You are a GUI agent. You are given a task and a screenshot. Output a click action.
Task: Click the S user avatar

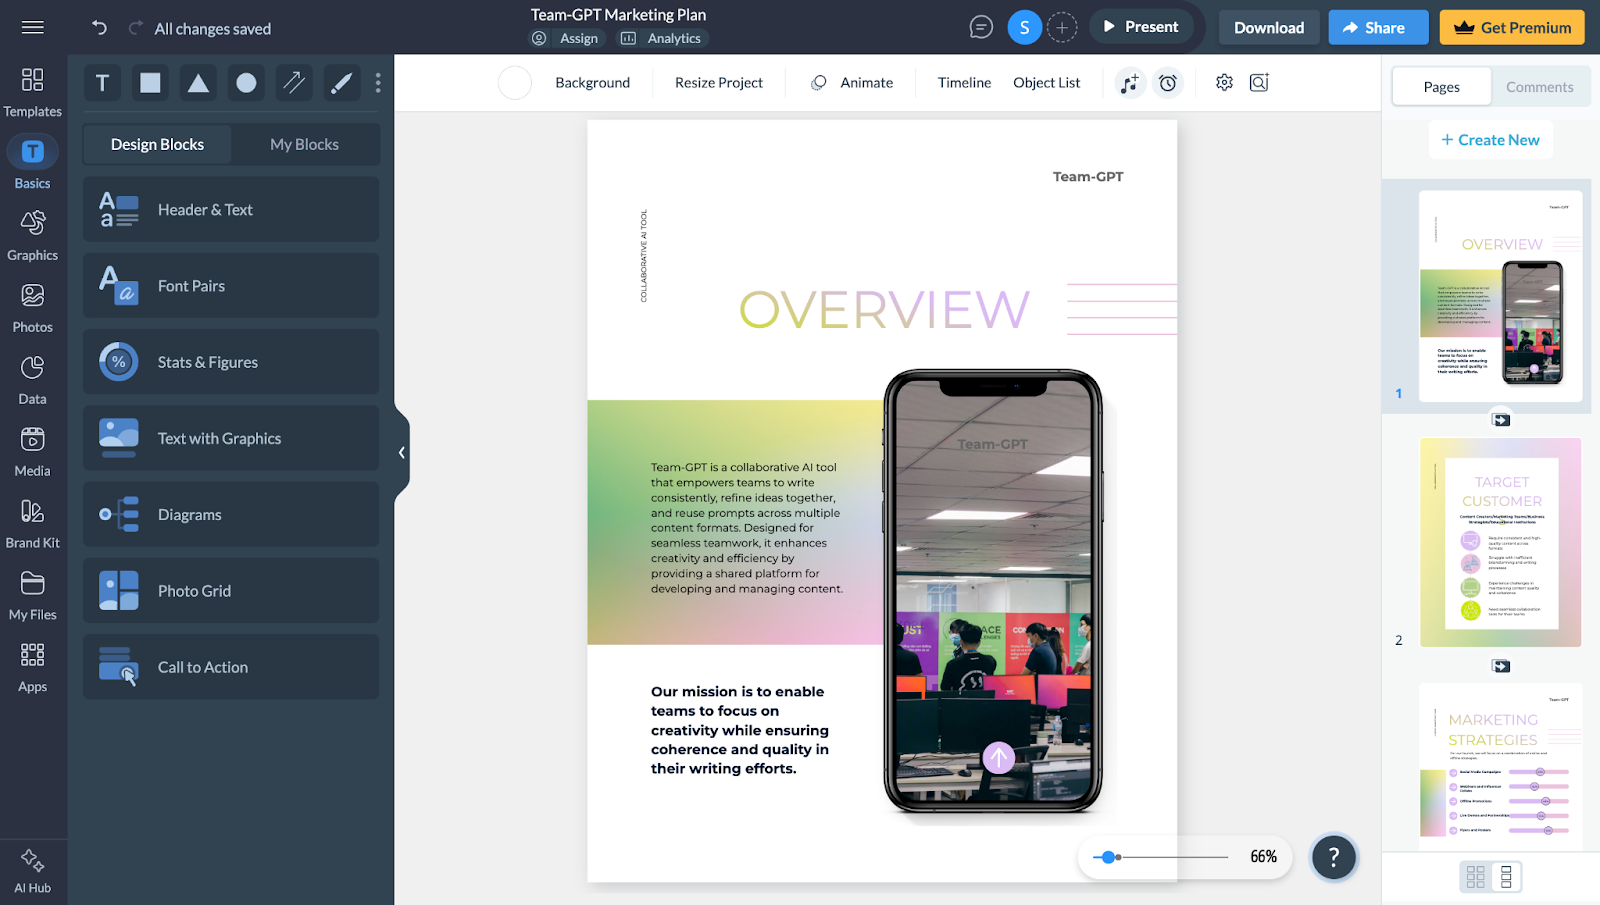(x=1024, y=27)
